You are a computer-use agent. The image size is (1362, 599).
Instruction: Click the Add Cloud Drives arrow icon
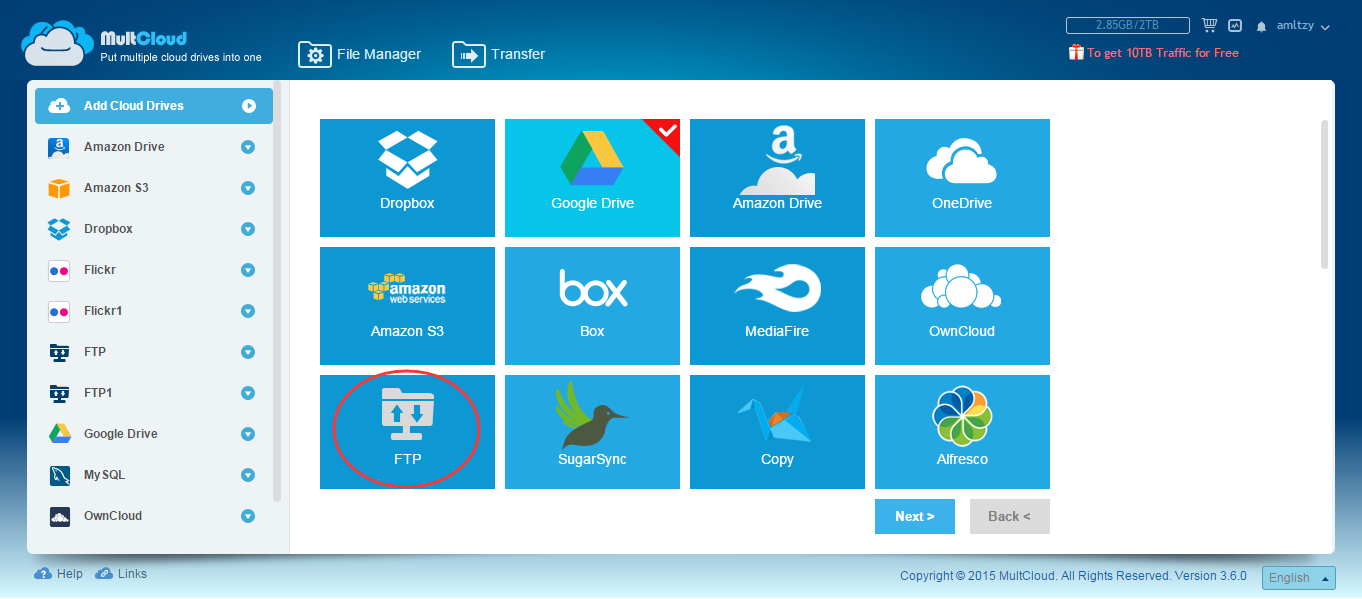(x=249, y=106)
